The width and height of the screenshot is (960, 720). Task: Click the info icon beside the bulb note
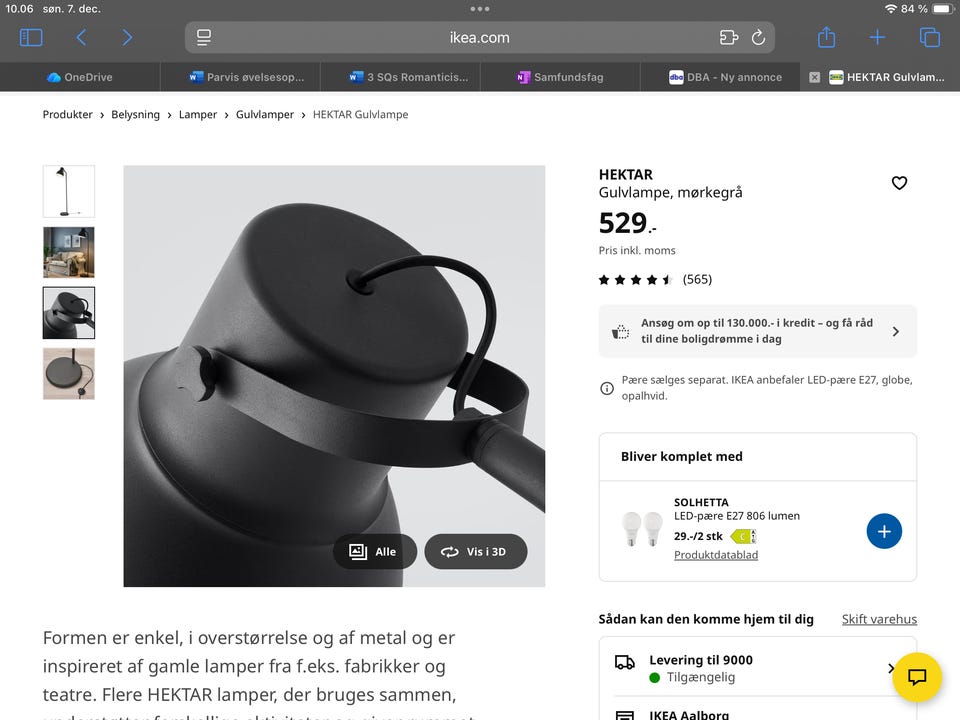(x=607, y=388)
